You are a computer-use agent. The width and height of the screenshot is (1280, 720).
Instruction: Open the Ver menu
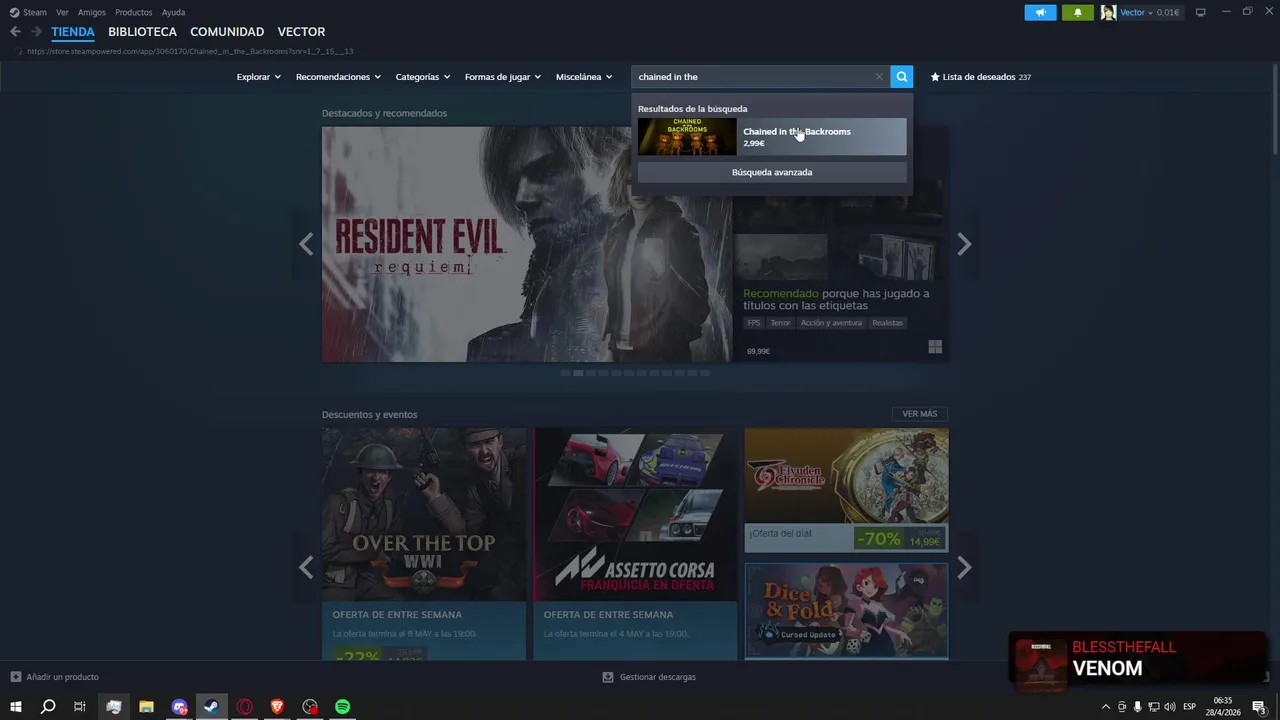pyautogui.click(x=62, y=12)
